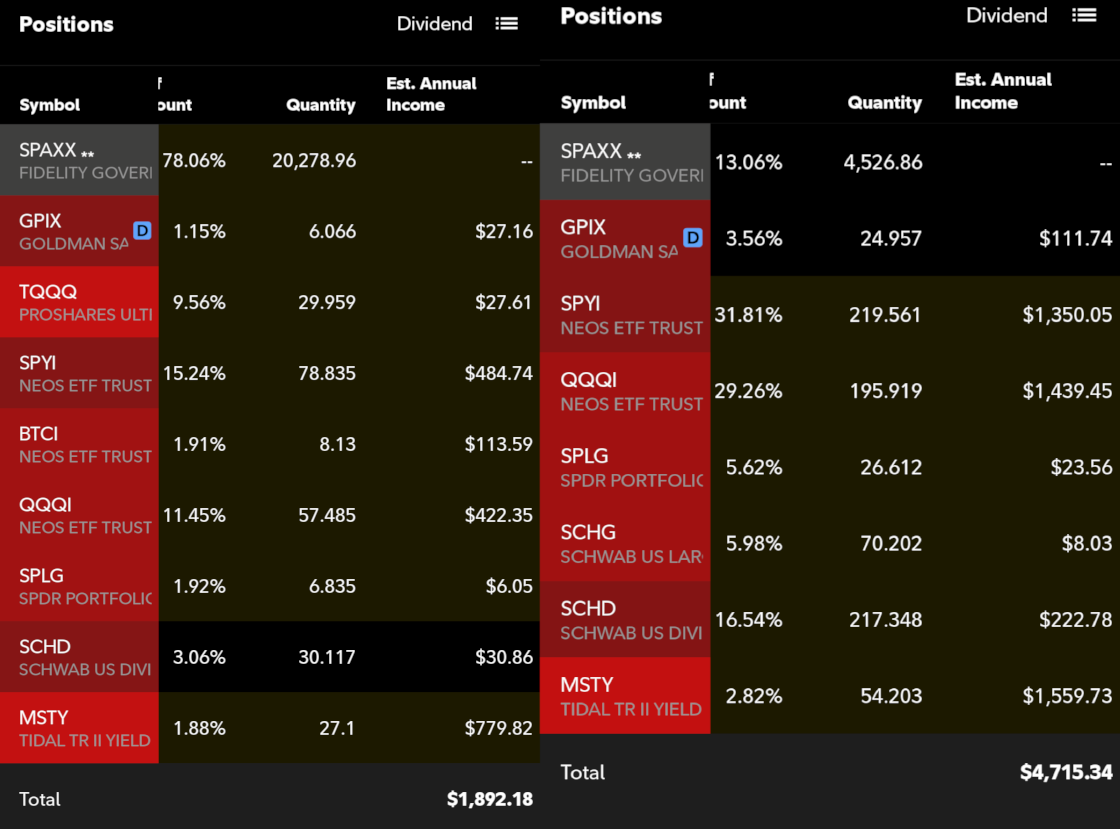The image size is (1120, 829).
Task: Click the blue D badge on left GPIX row
Action: point(142,231)
